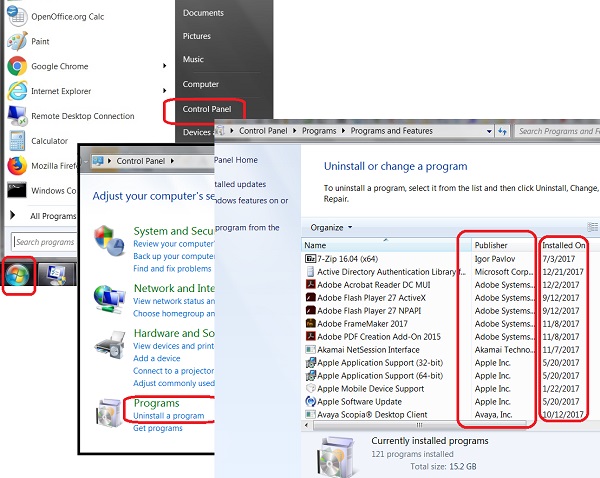Open Computer from Start menu
The image size is (600, 478).
tap(201, 84)
